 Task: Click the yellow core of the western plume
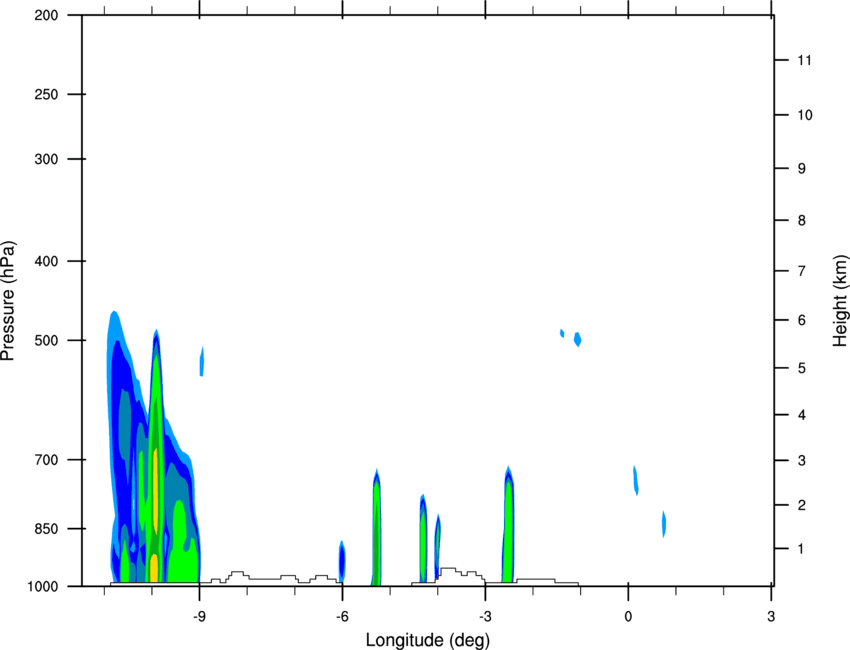tap(156, 491)
